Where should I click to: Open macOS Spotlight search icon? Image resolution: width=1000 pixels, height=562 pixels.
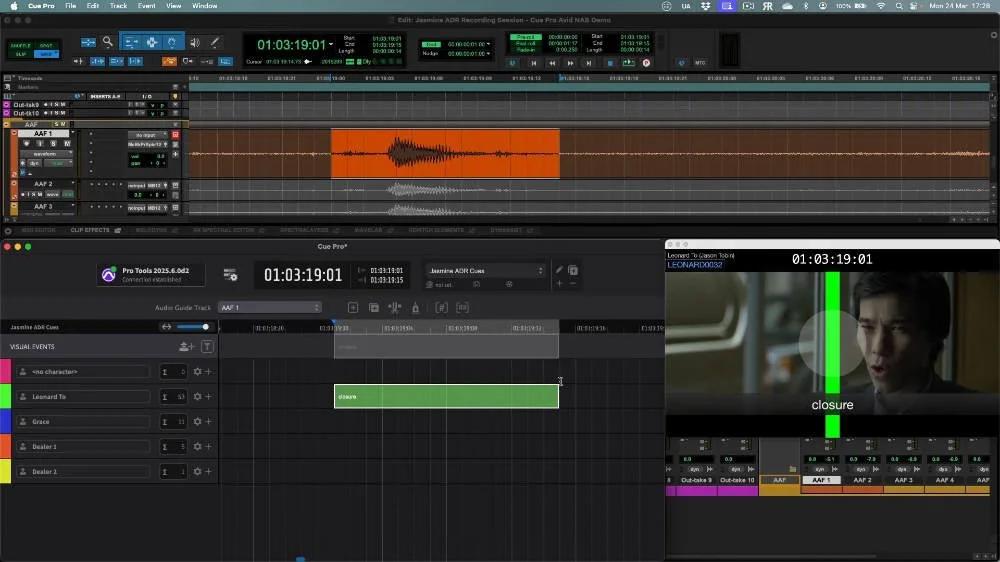coord(899,6)
